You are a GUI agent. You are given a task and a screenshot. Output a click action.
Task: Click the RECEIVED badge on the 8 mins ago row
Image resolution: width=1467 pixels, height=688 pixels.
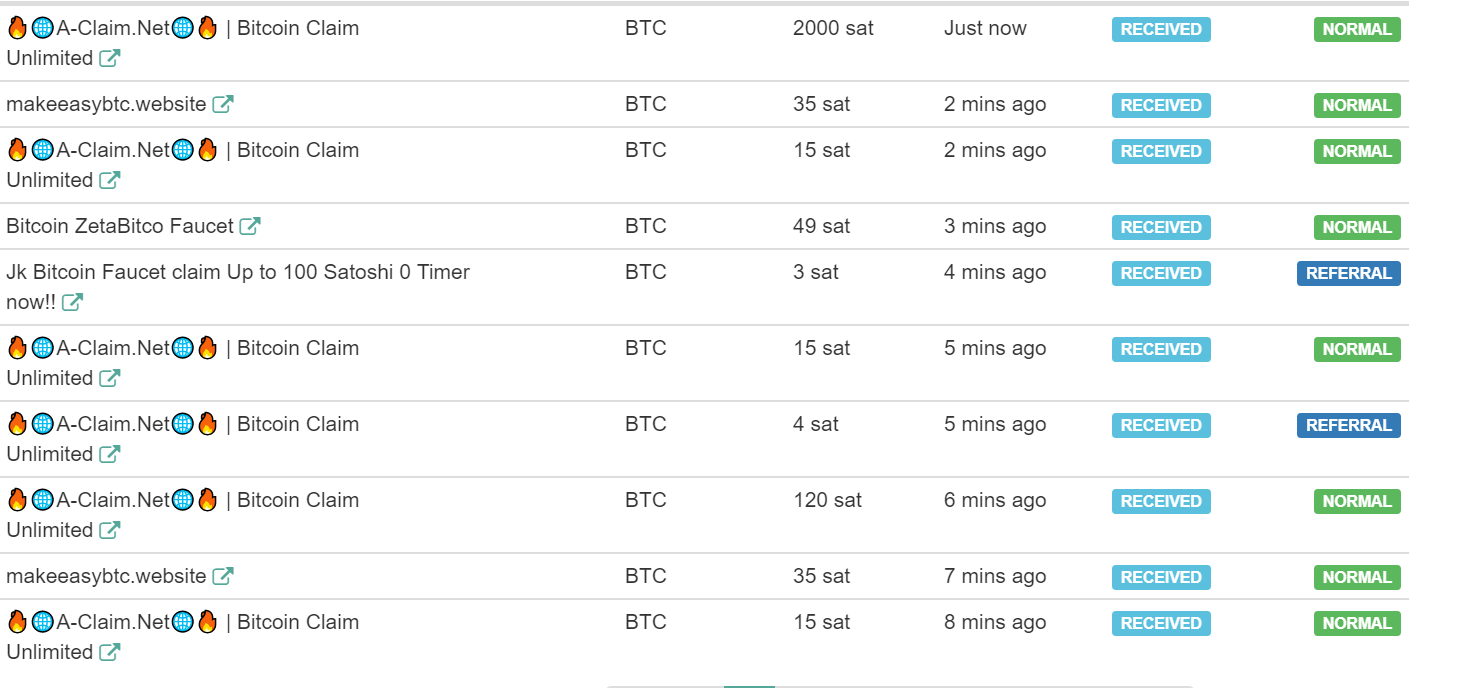pos(1161,623)
